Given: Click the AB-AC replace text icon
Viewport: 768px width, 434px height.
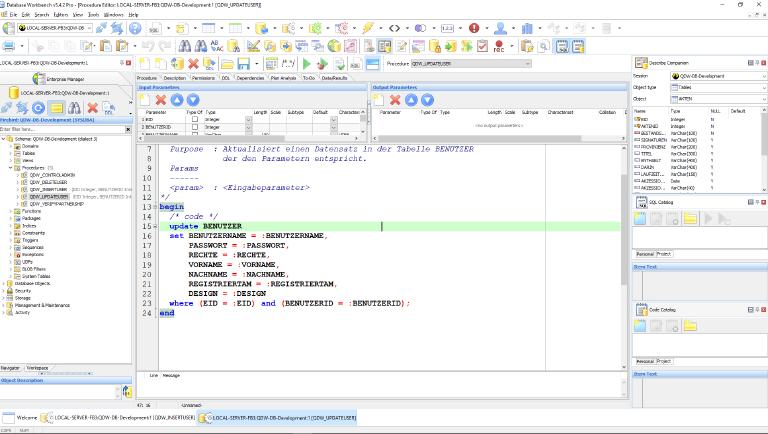Looking at the screenshot, I should click(216, 46).
